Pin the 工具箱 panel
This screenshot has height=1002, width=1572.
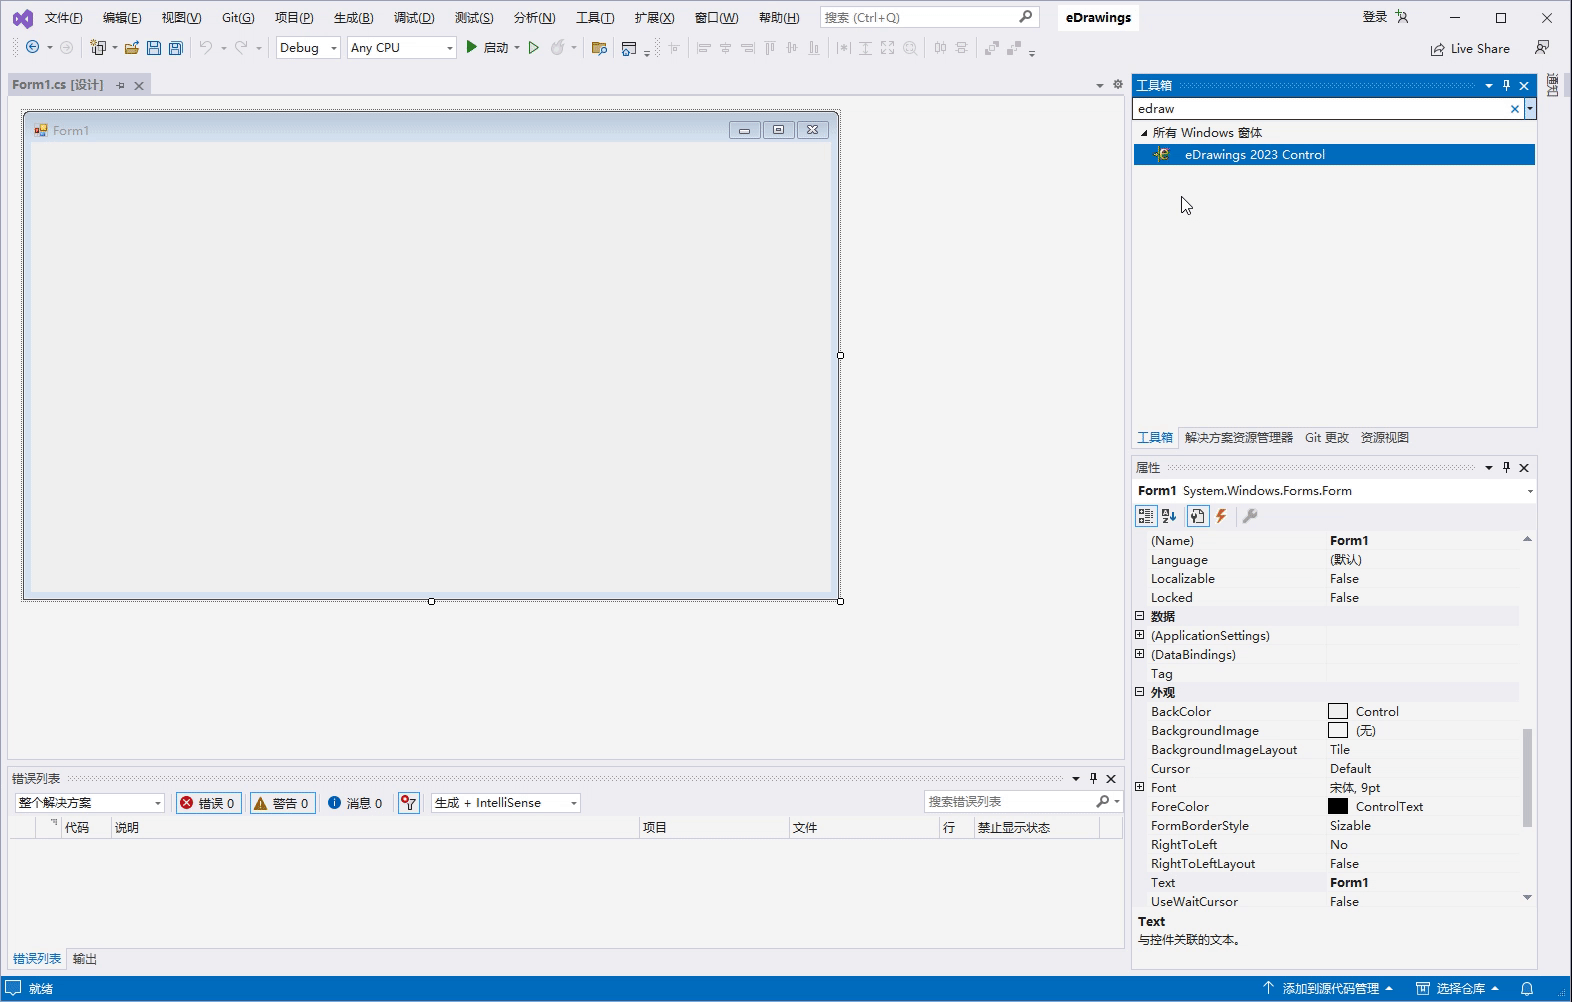point(1506,85)
